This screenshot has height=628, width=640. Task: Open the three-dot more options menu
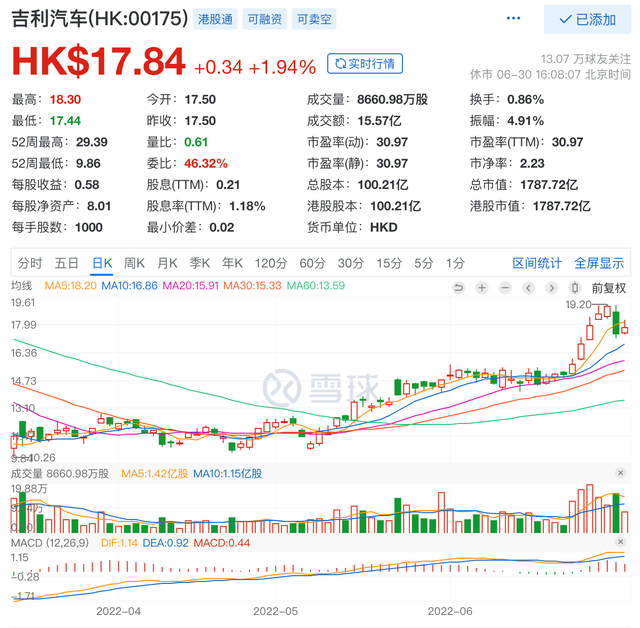[513, 18]
